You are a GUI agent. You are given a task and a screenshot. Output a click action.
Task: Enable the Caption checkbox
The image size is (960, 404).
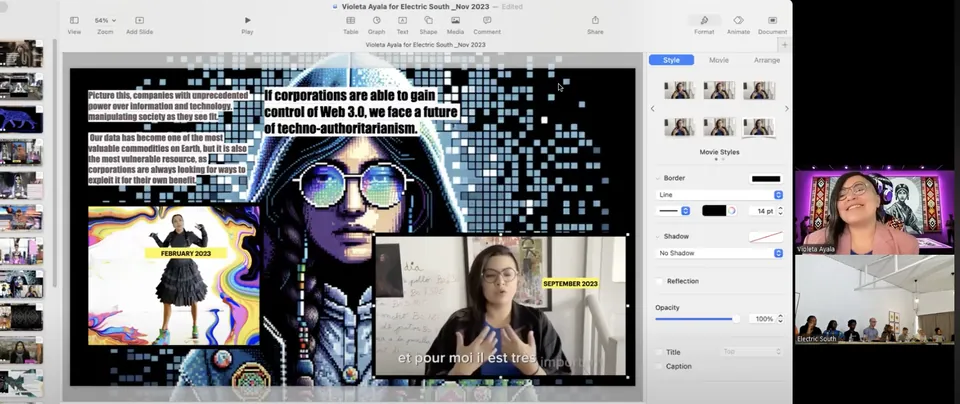[x=659, y=366]
